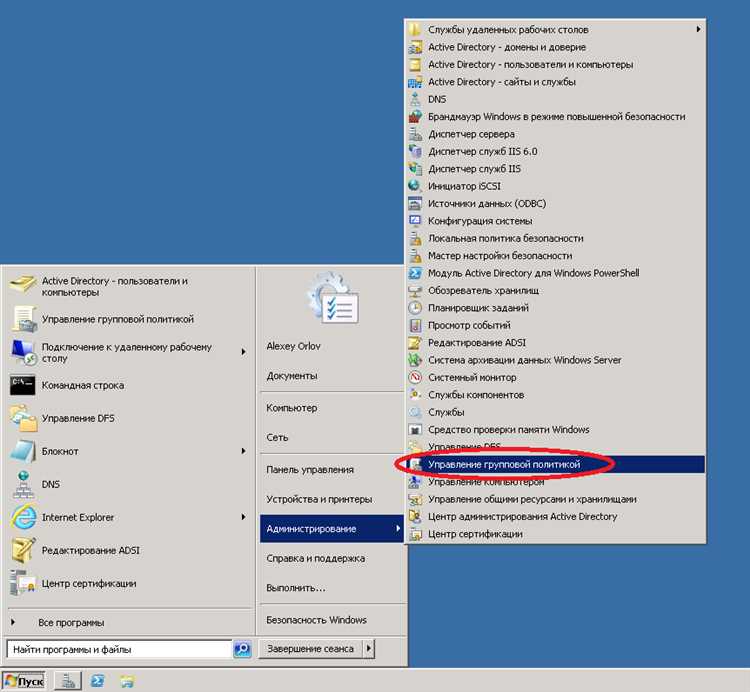Select Обозреватель хранилищ entry
750x692 pixels.
[x=555, y=291]
